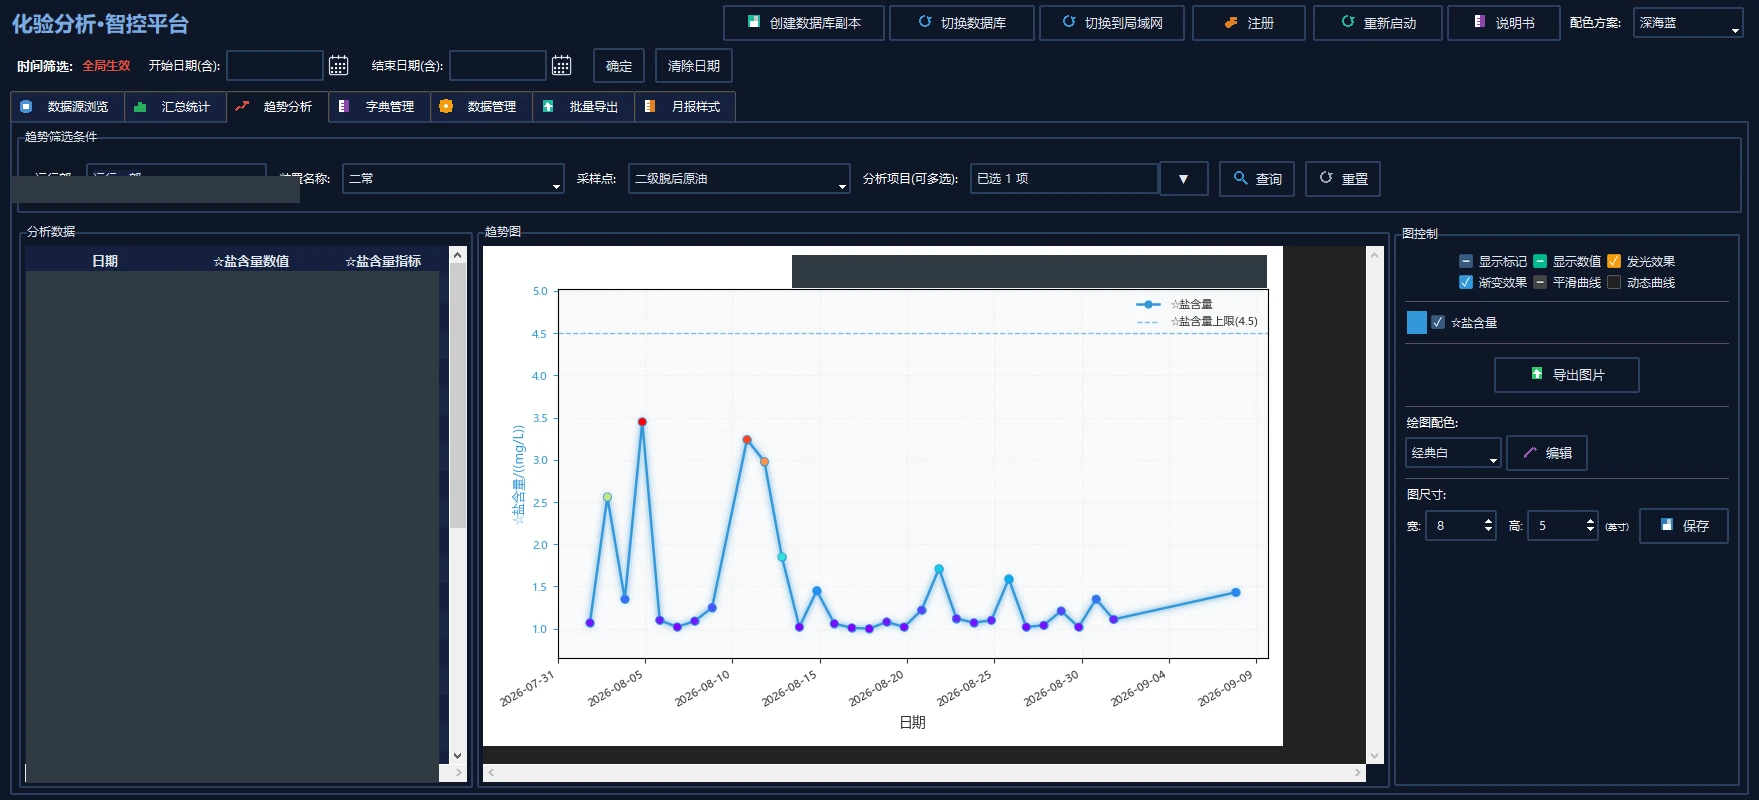Open the end date calendar picker icon
The height and width of the screenshot is (800, 1759).
562,66
